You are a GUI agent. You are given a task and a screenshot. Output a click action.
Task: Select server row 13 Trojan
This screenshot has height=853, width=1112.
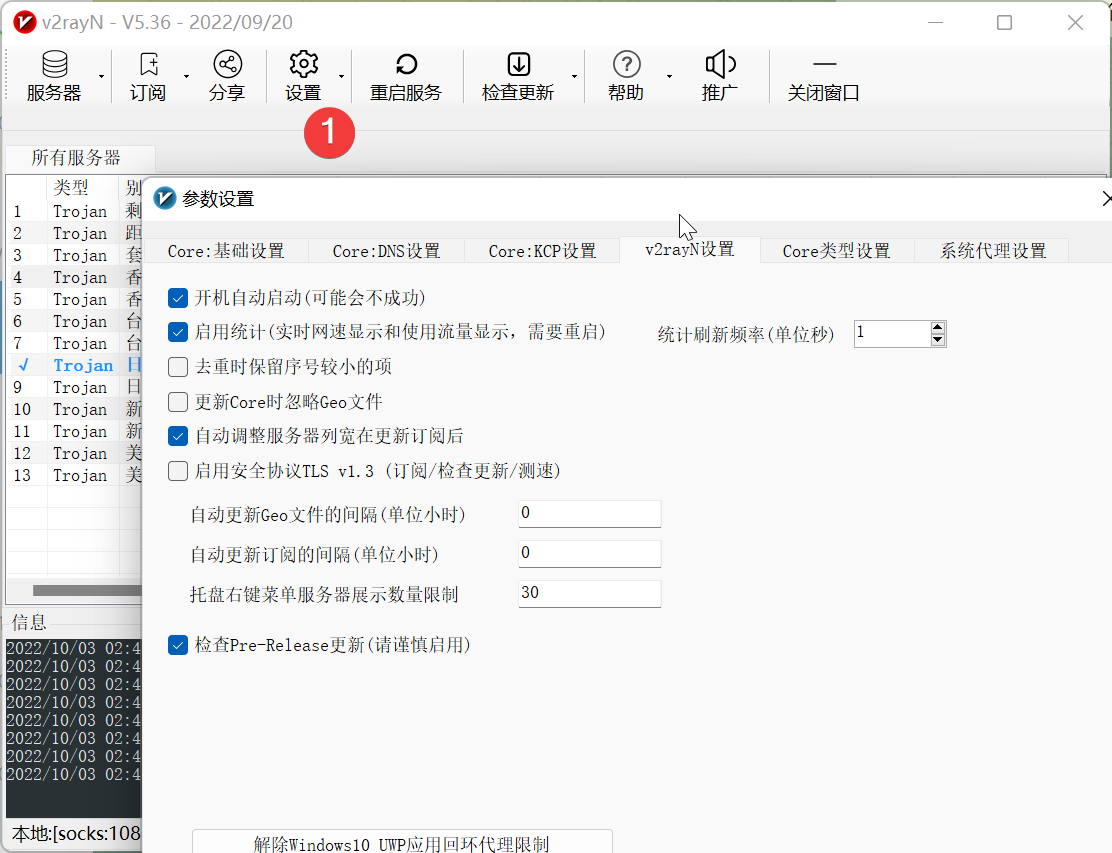coord(74,475)
